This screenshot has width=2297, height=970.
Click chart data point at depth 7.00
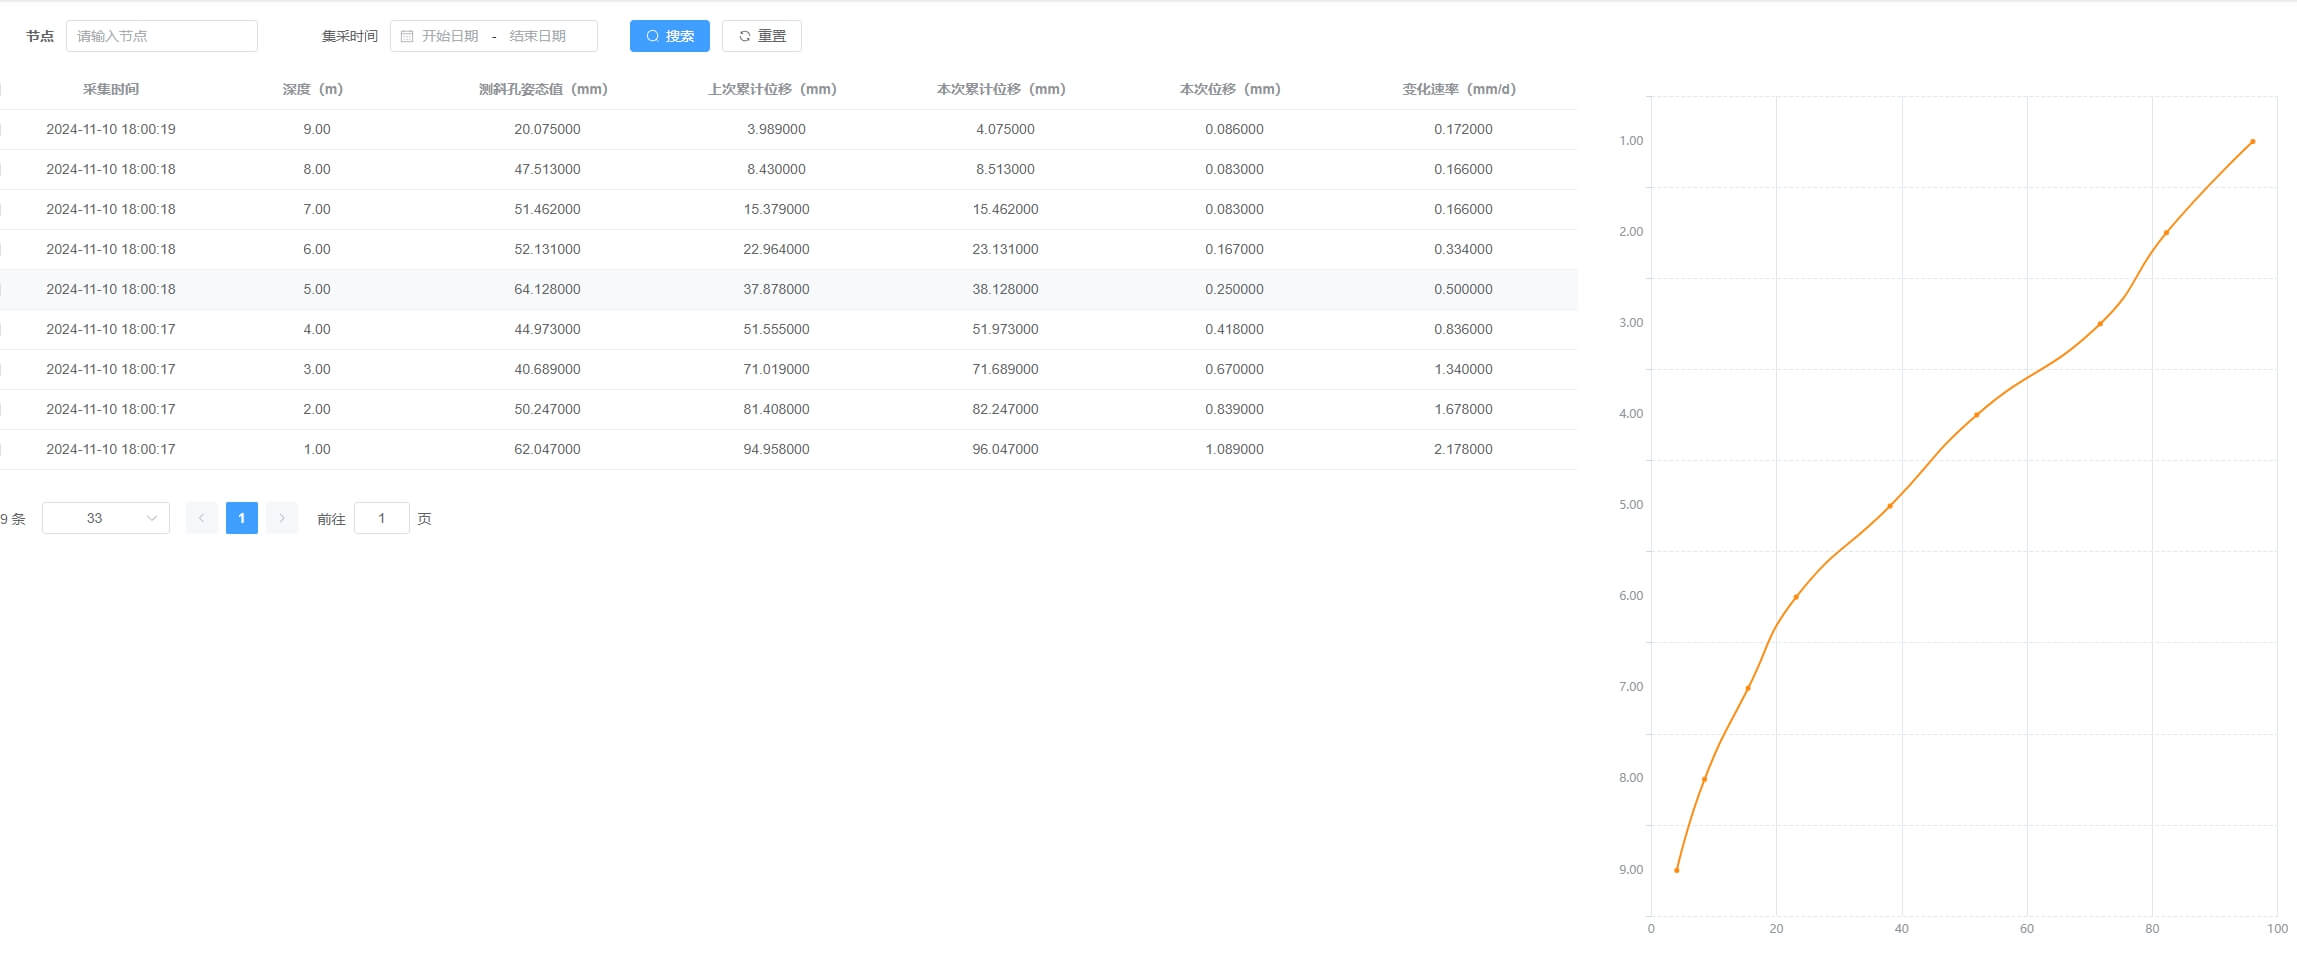pos(1748,688)
